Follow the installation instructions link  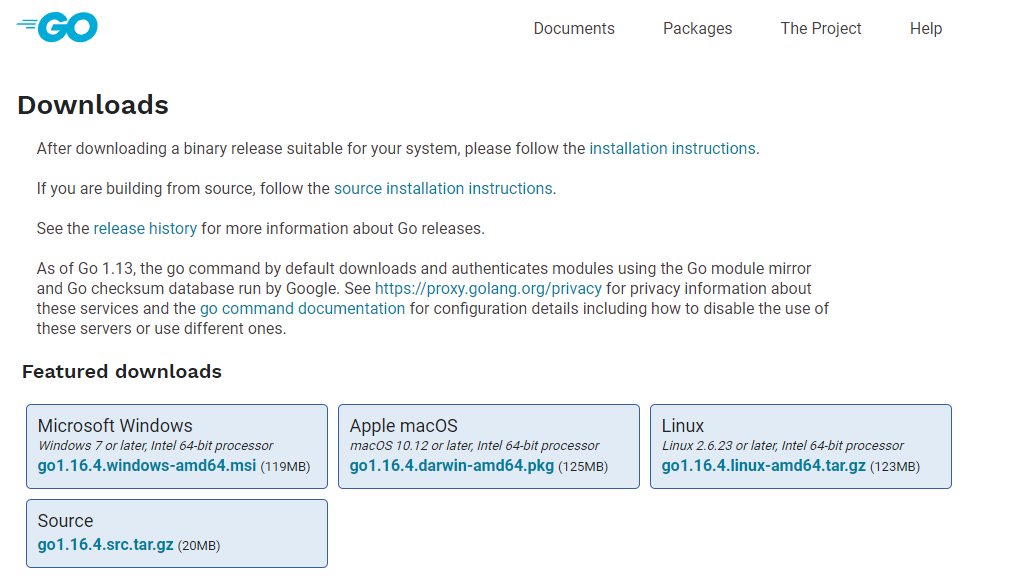(672, 148)
